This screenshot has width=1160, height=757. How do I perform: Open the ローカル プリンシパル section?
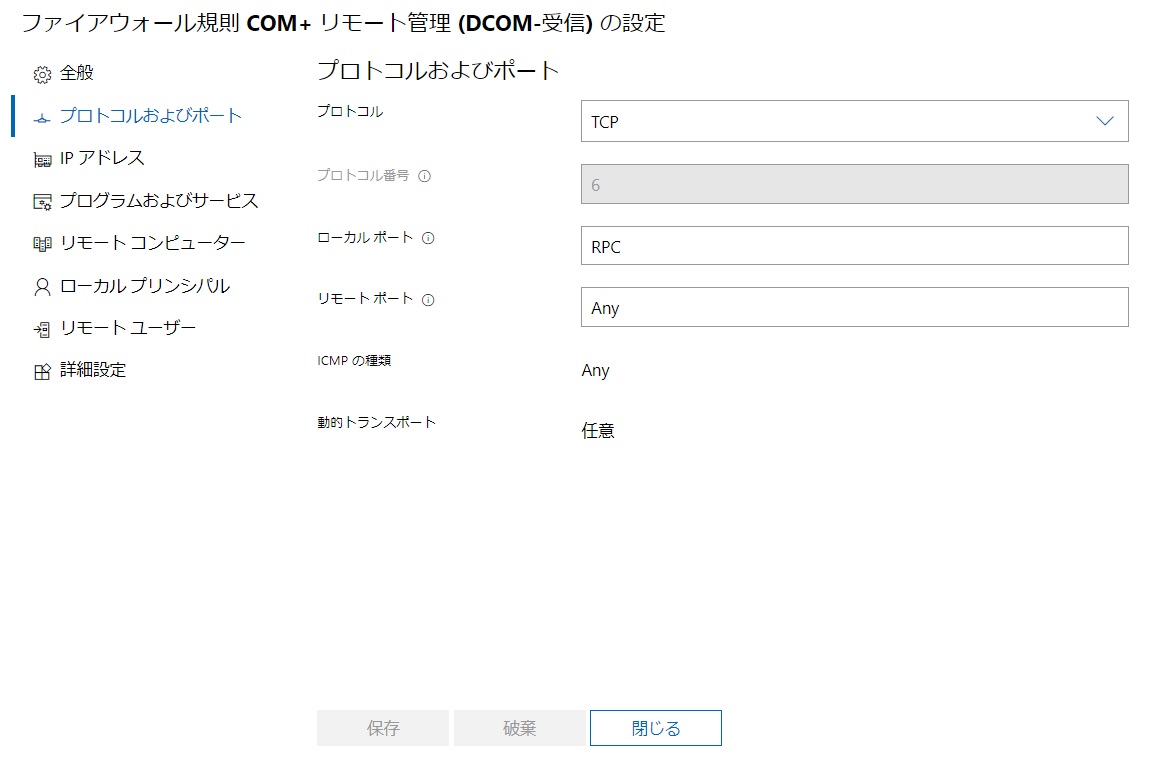[x=145, y=286]
